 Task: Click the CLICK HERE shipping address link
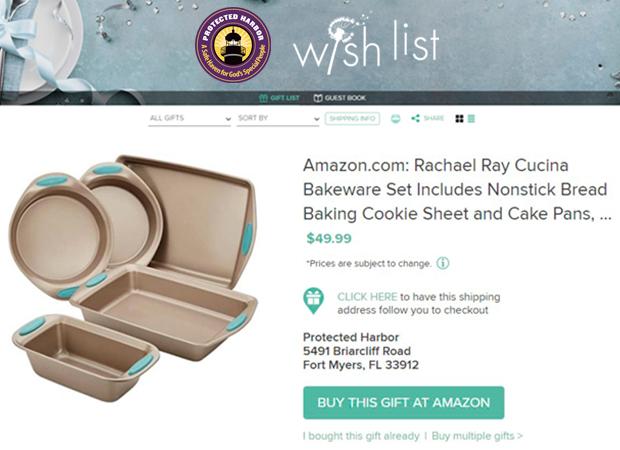(x=367, y=297)
